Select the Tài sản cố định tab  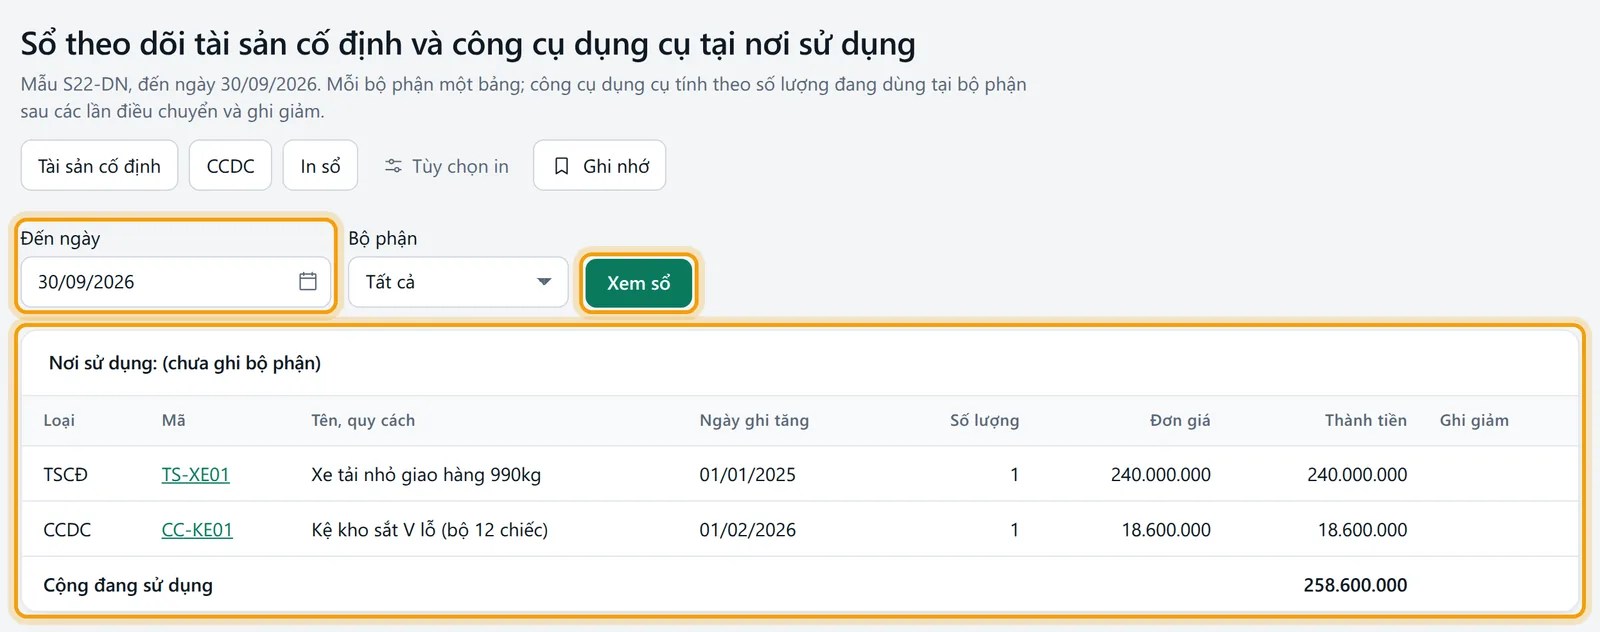tap(99, 165)
